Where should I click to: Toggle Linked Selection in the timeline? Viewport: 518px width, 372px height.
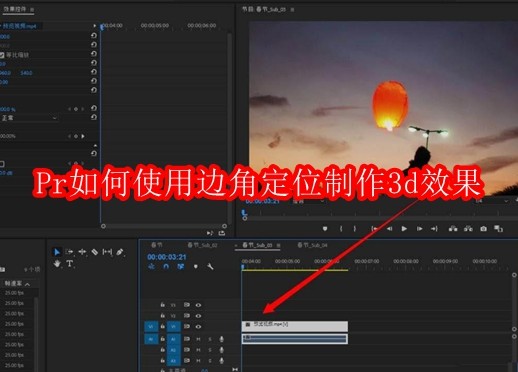click(181, 266)
